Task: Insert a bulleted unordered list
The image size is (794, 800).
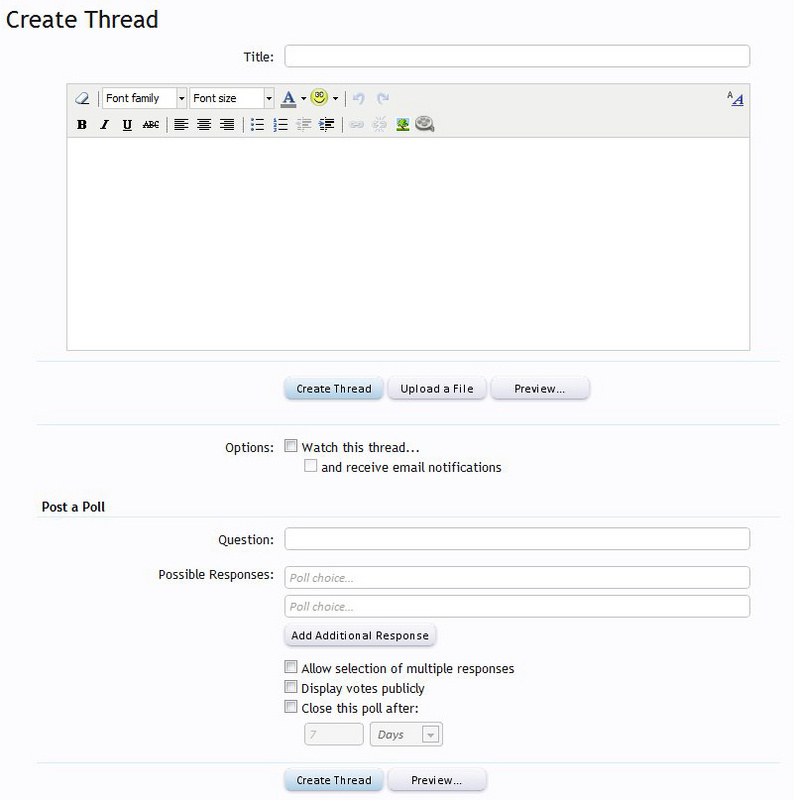Action: click(257, 125)
